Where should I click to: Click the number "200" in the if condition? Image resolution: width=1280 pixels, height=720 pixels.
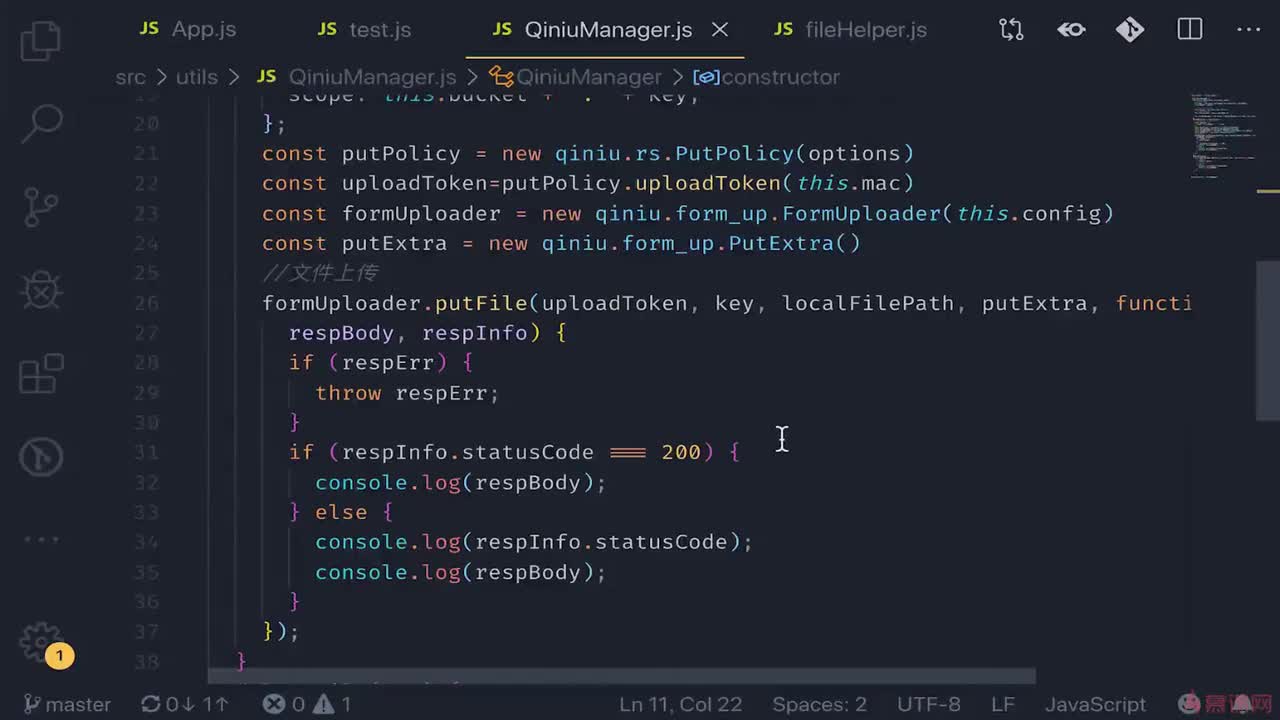coord(681,452)
